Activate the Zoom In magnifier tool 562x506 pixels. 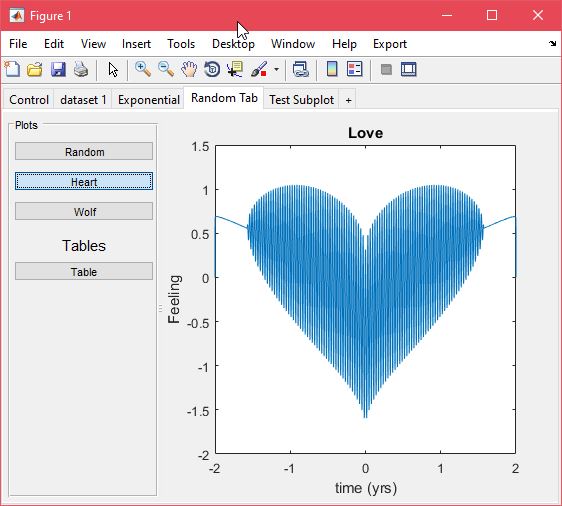coord(143,69)
